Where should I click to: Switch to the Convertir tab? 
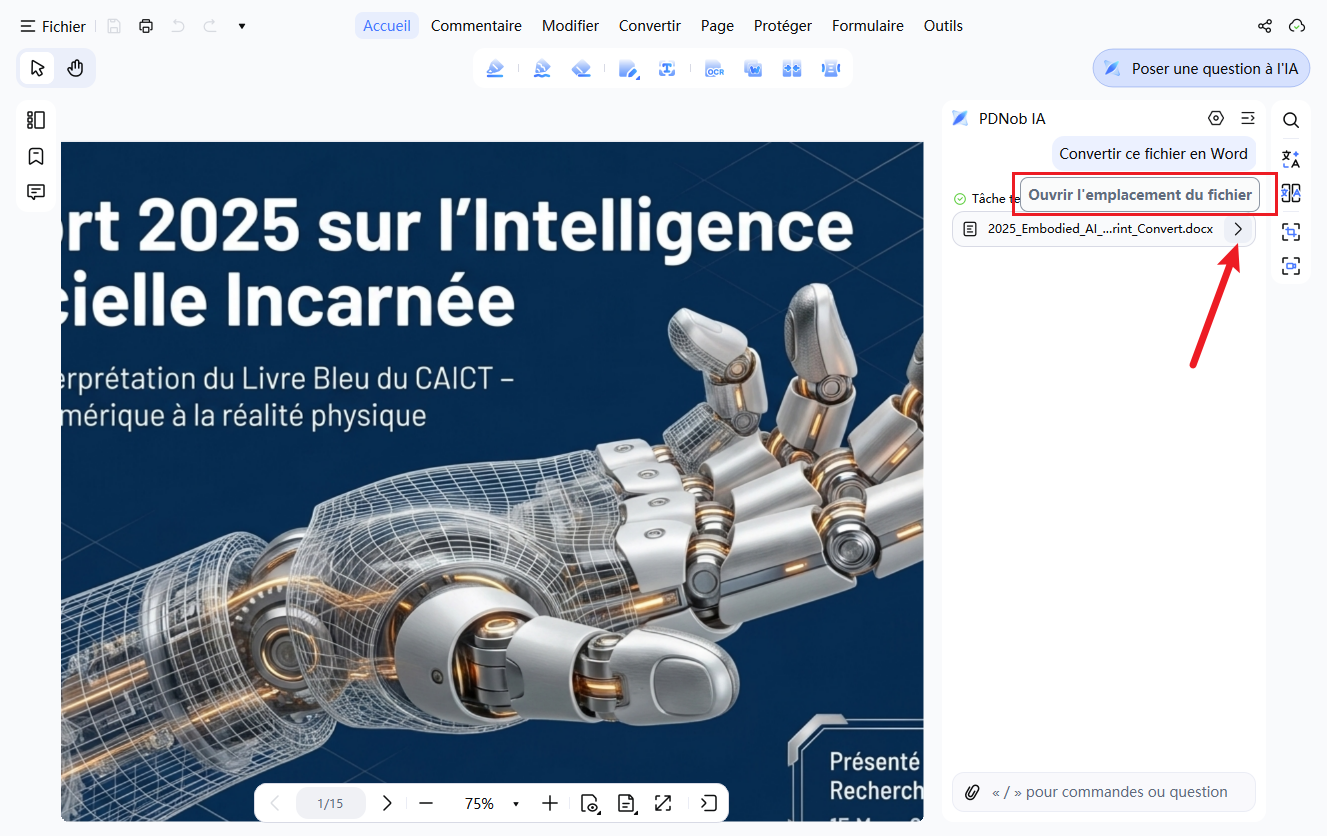pyautogui.click(x=650, y=26)
